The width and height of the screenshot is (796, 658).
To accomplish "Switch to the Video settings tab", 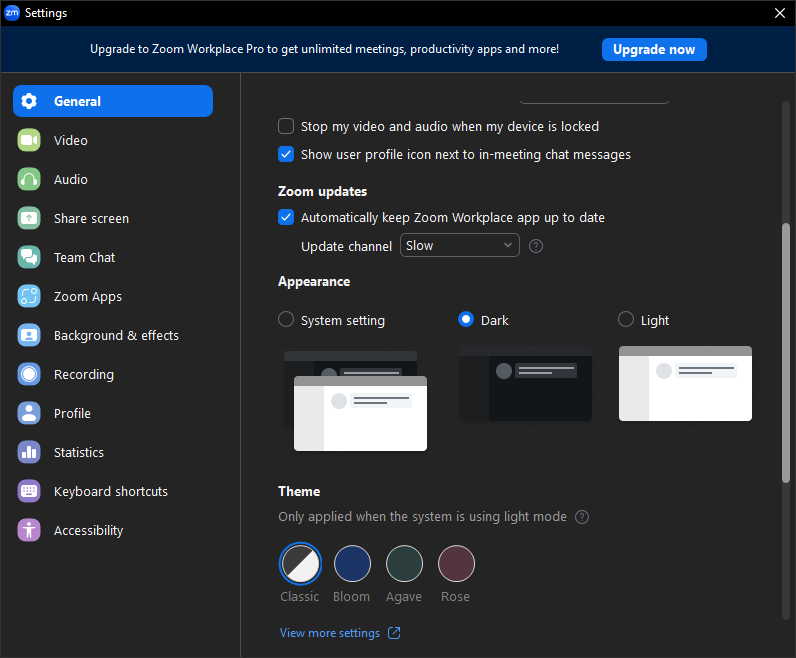I will coord(113,140).
